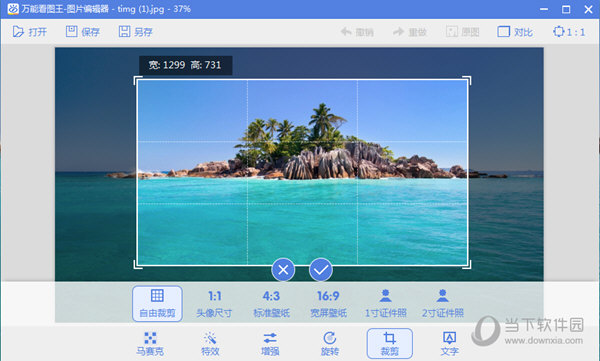Click the app logo in title bar
This screenshot has height=361, width=600.
(13, 9)
